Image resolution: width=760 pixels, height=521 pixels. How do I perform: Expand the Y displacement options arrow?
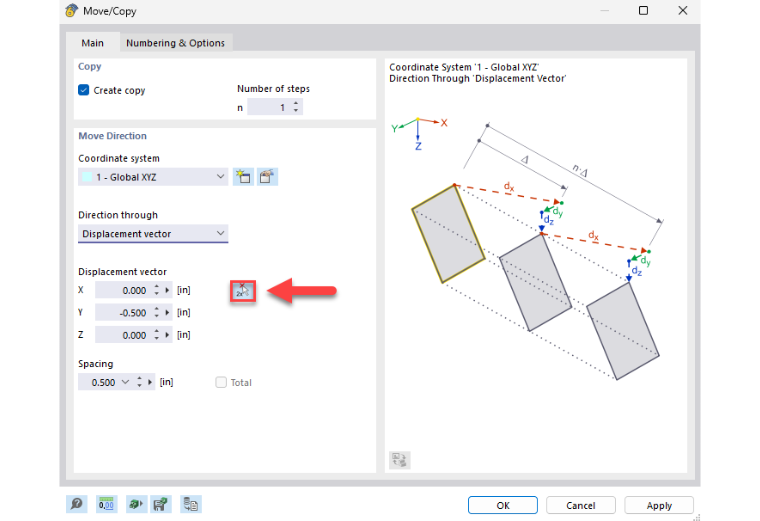click(x=167, y=313)
